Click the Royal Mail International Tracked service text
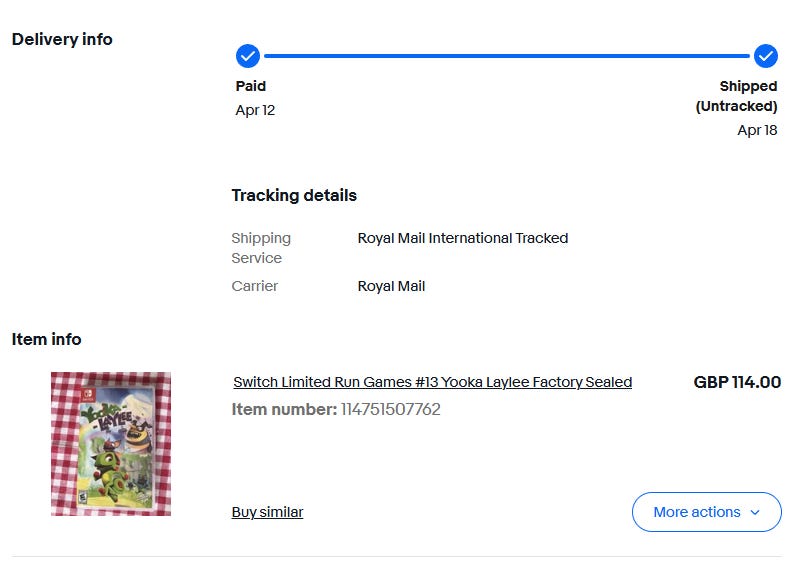This screenshot has height=576, width=800. click(462, 238)
